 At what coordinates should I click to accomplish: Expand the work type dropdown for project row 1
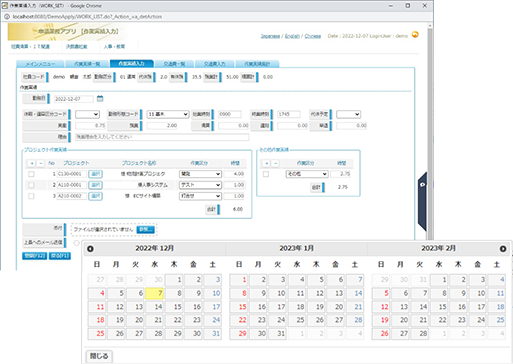(200, 174)
